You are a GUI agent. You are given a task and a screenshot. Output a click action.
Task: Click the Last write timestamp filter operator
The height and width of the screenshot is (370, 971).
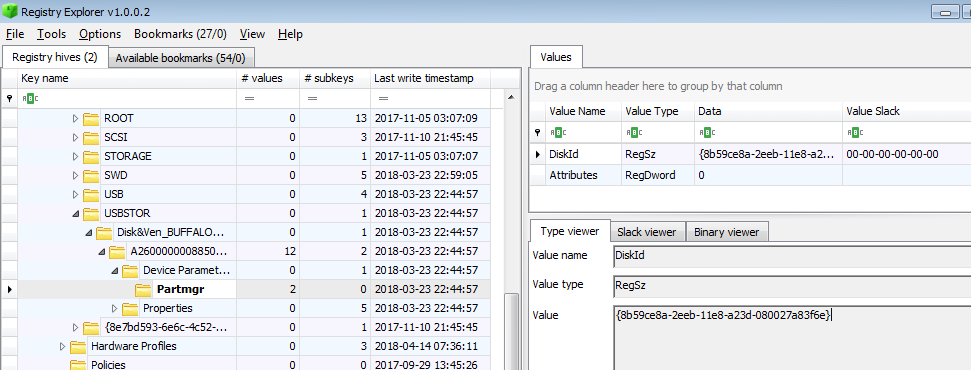383,98
